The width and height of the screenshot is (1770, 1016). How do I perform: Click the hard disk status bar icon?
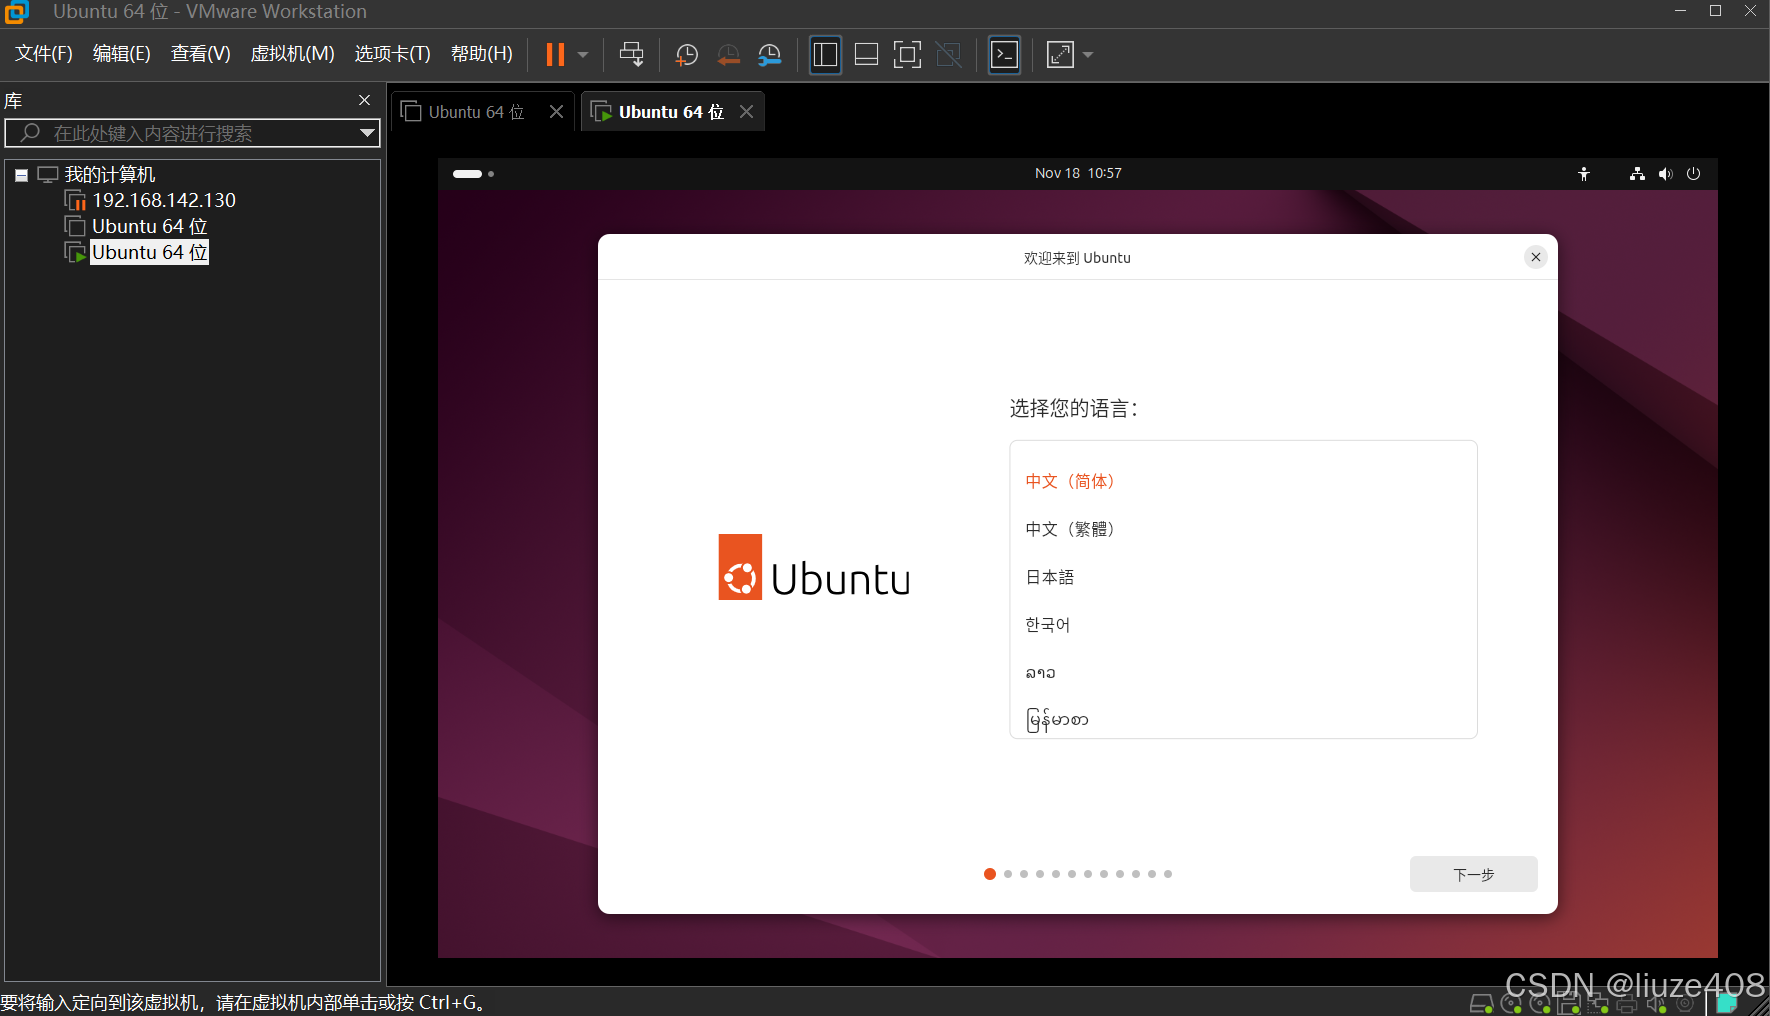[1481, 1004]
